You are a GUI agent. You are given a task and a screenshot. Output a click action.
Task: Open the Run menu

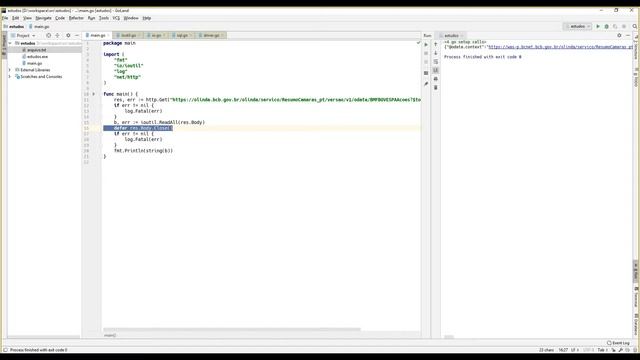pos(91,18)
